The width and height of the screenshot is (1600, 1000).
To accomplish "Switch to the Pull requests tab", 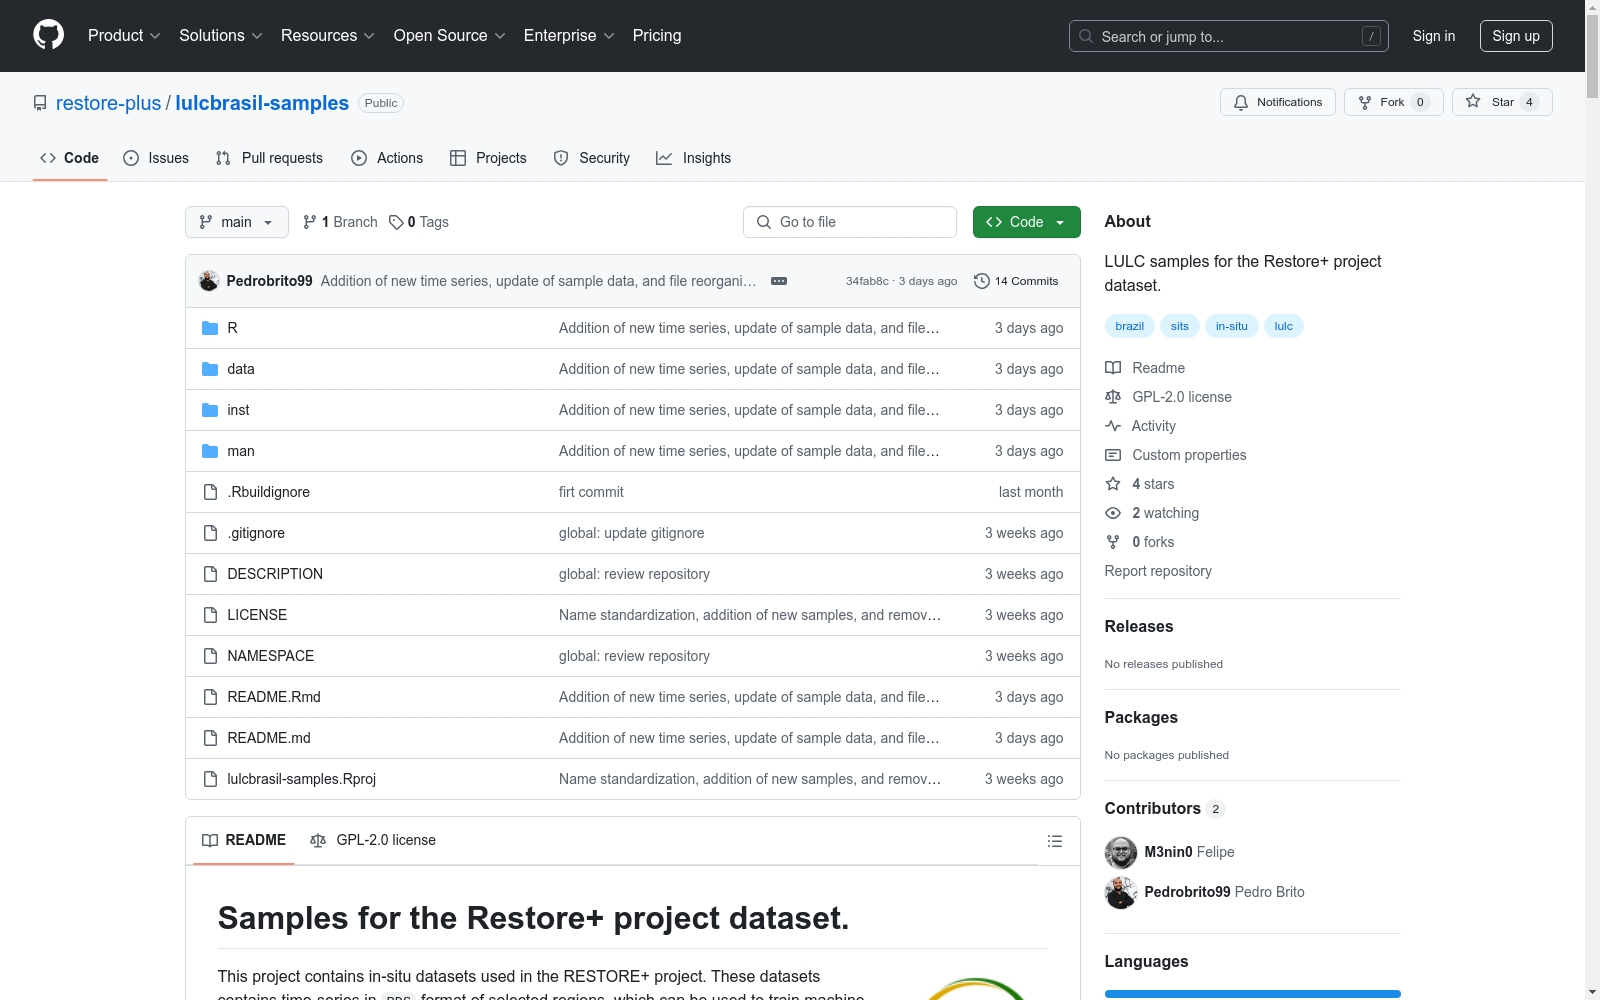I will tap(269, 158).
